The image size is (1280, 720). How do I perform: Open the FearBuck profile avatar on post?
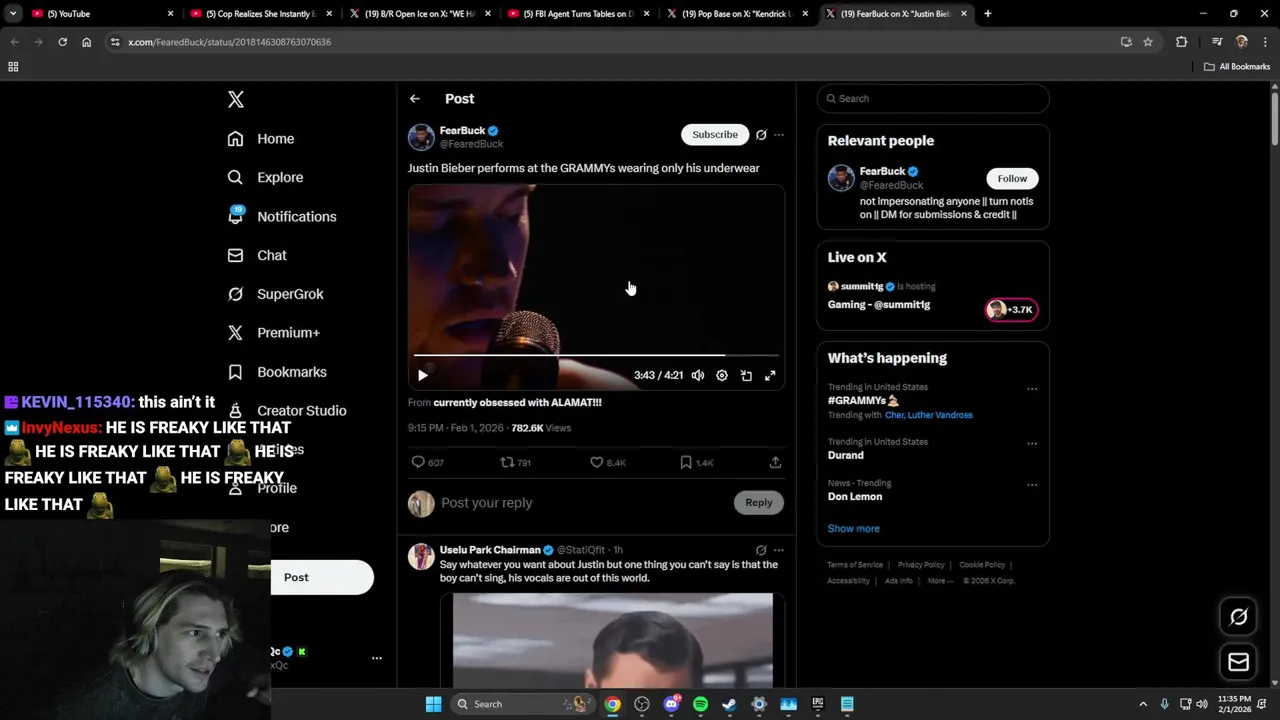421,137
